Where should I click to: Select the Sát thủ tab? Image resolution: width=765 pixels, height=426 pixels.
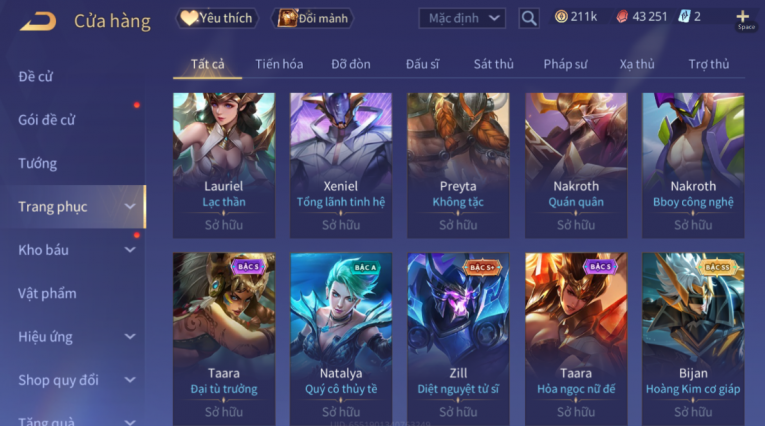[x=493, y=64]
